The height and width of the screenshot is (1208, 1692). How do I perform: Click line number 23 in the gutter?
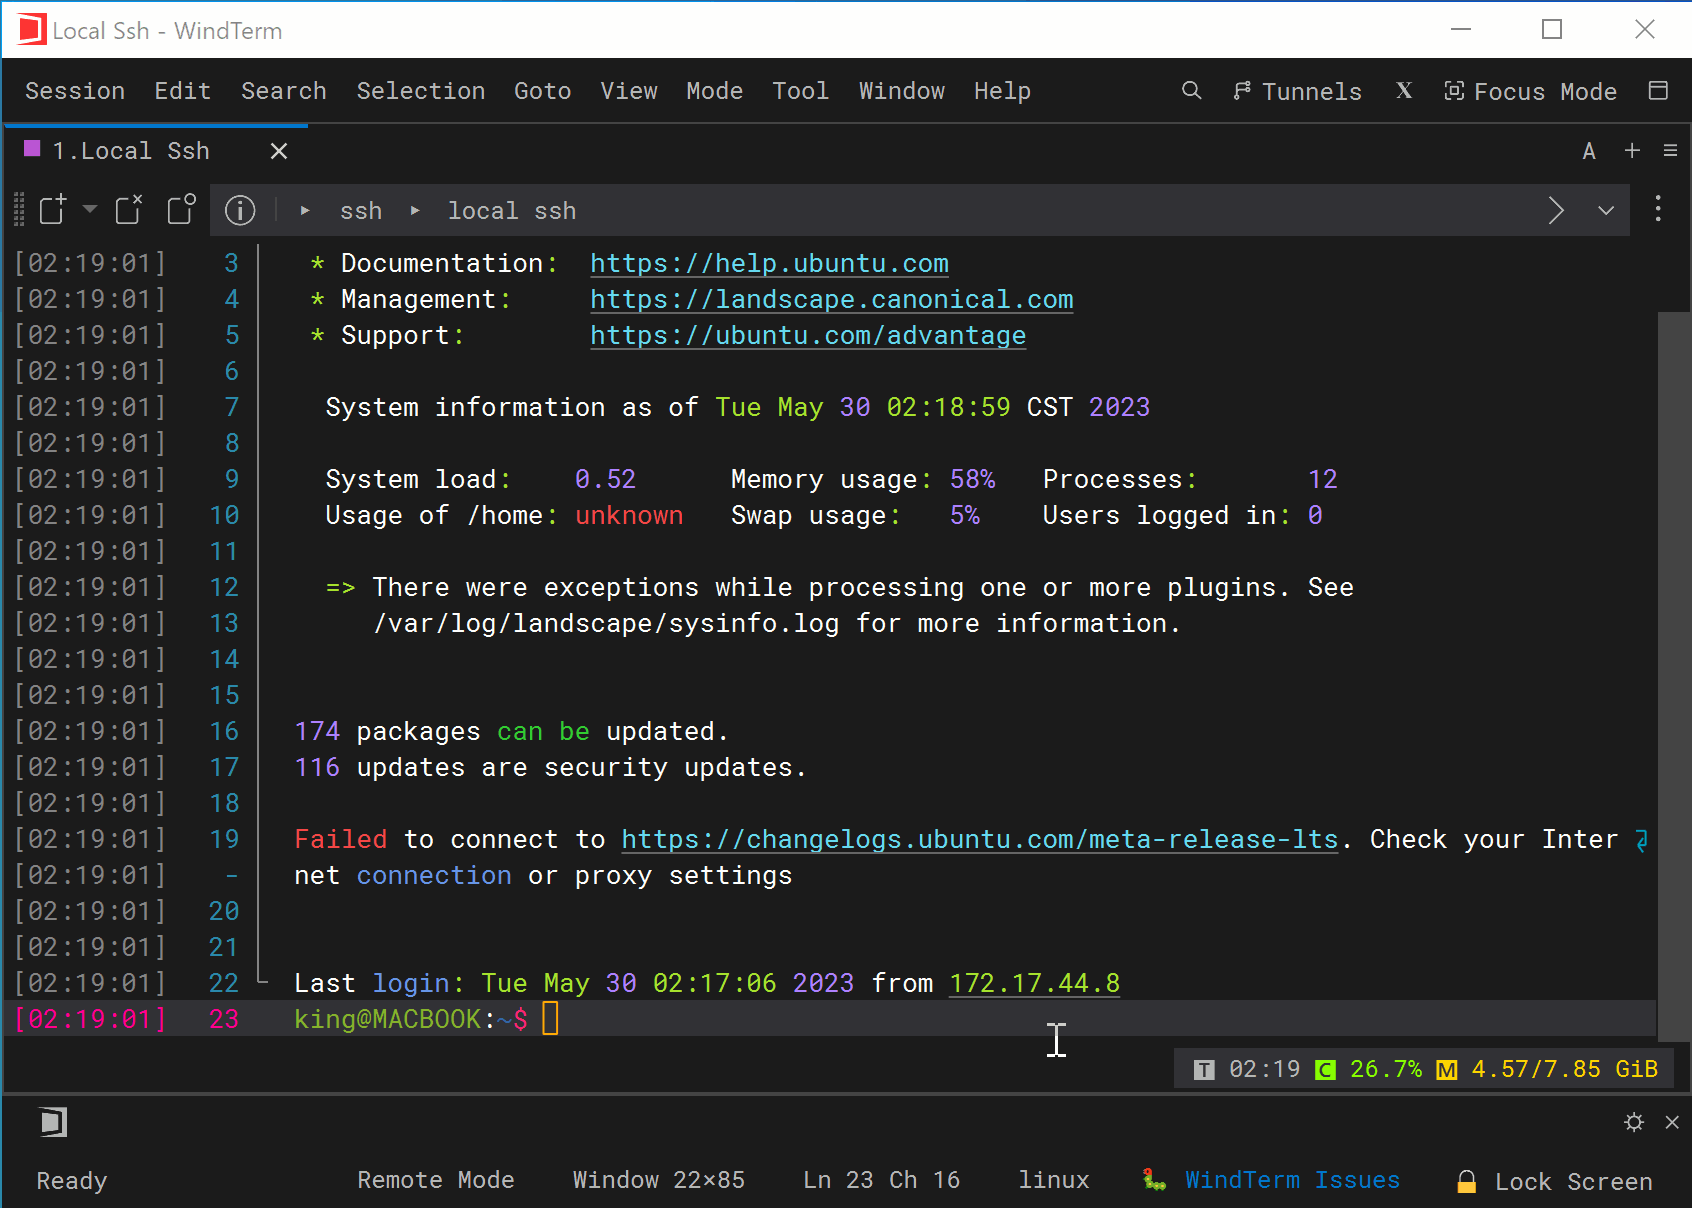[224, 1019]
